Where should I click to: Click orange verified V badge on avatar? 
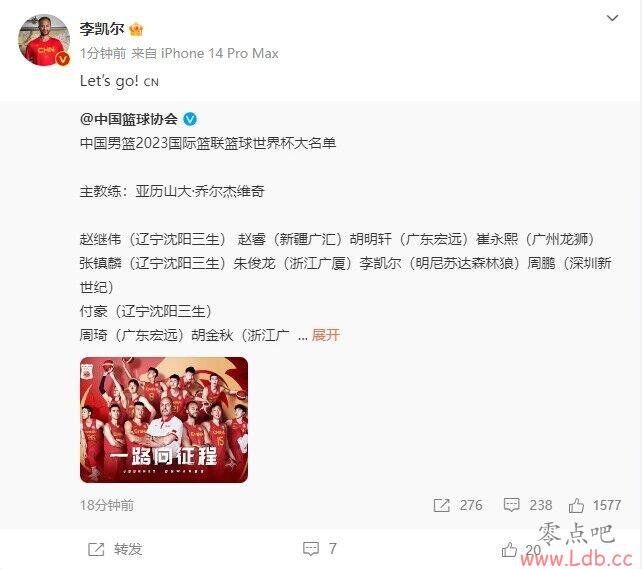63,59
